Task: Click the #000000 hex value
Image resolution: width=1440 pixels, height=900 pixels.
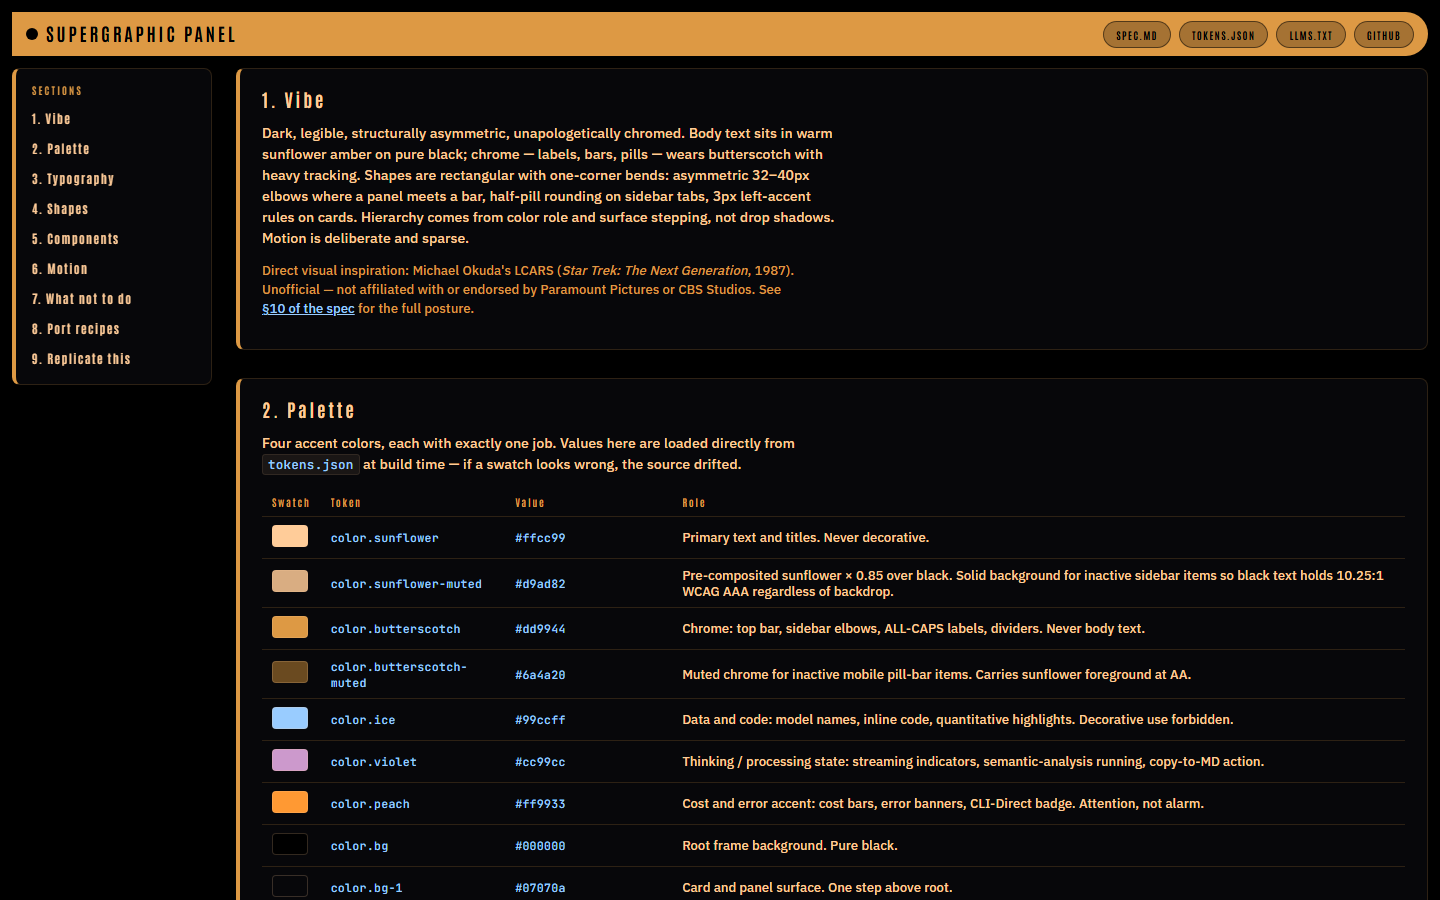Action: (540, 846)
